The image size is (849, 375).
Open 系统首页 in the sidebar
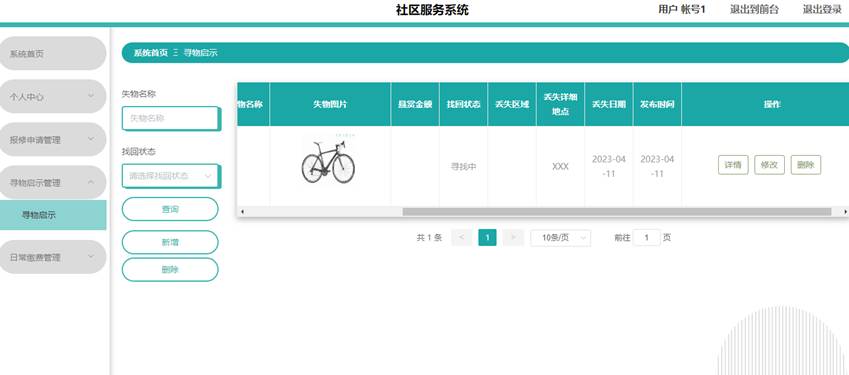pos(53,54)
